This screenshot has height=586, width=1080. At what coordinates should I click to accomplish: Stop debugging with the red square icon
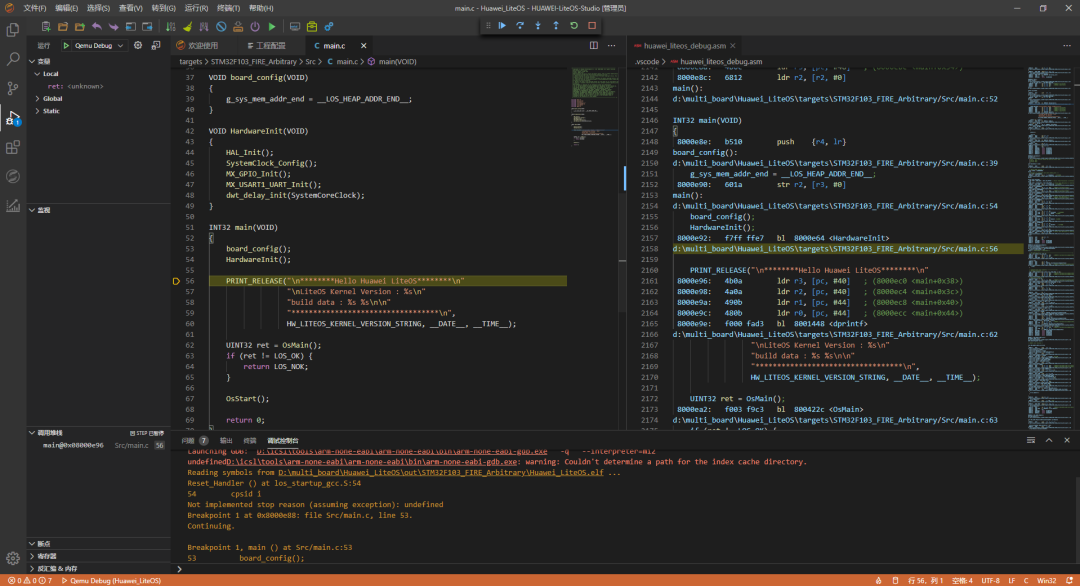(592, 25)
